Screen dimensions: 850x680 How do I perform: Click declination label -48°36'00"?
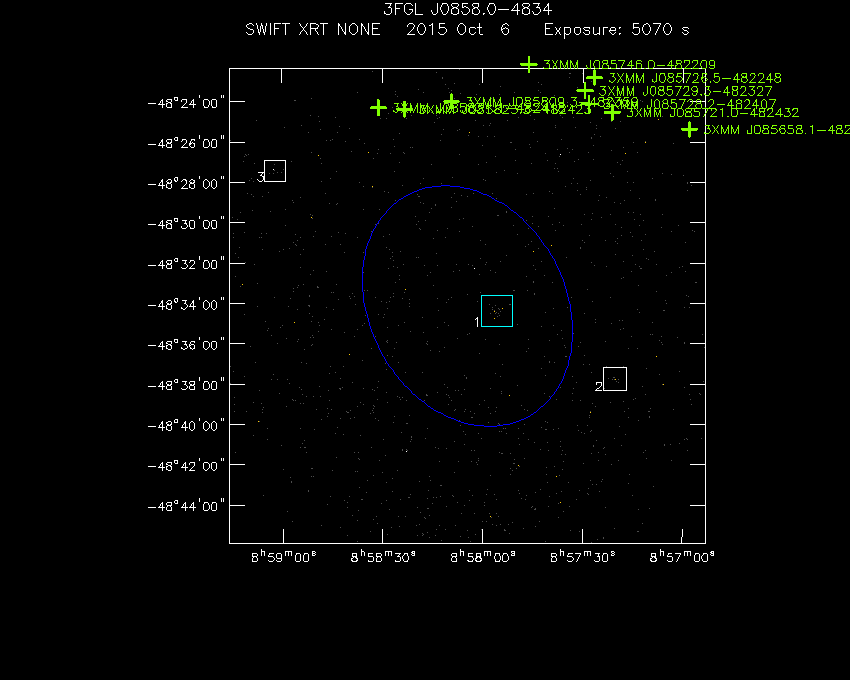click(186, 345)
